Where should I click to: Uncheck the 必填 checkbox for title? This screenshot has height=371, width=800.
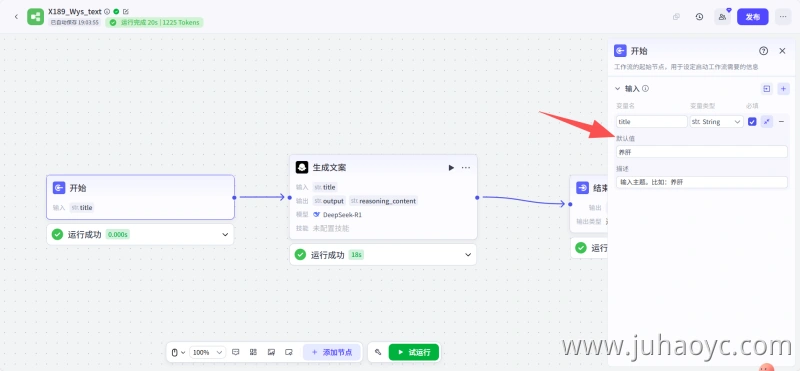point(752,121)
